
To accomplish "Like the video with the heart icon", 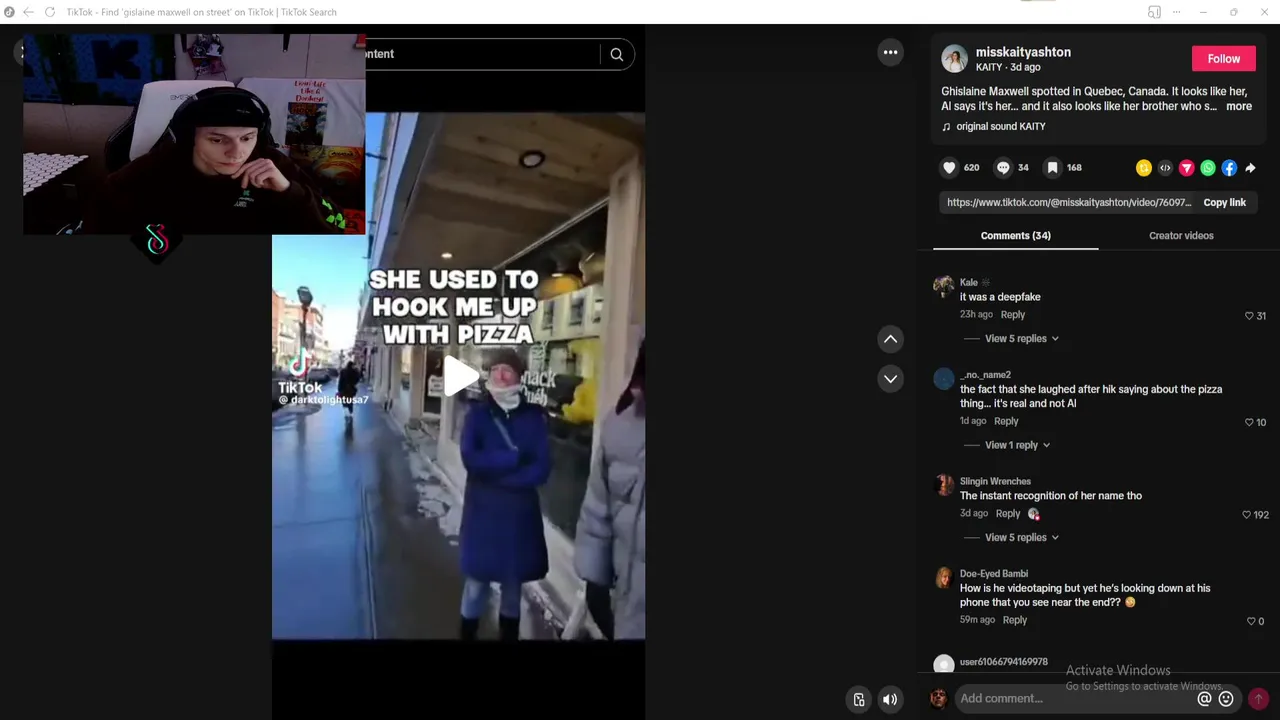I will pyautogui.click(x=950, y=168).
